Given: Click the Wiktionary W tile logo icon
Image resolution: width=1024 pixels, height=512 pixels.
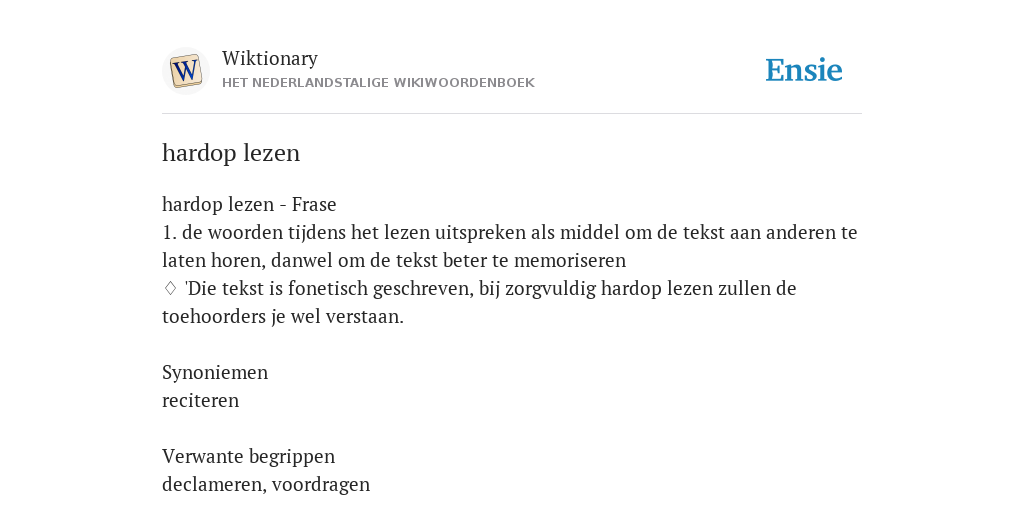Looking at the screenshot, I should coord(185,71).
